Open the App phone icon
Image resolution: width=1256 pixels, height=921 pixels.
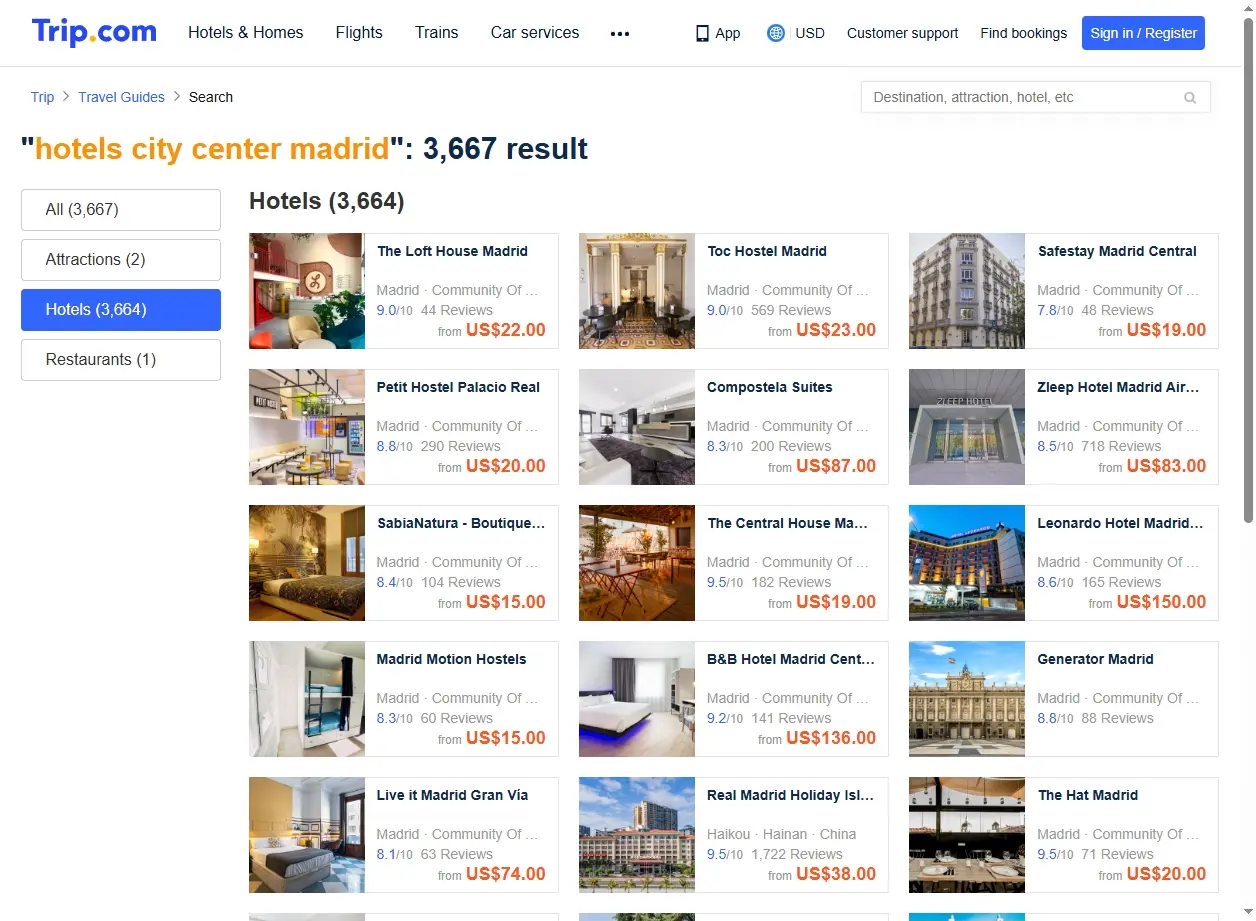(702, 33)
